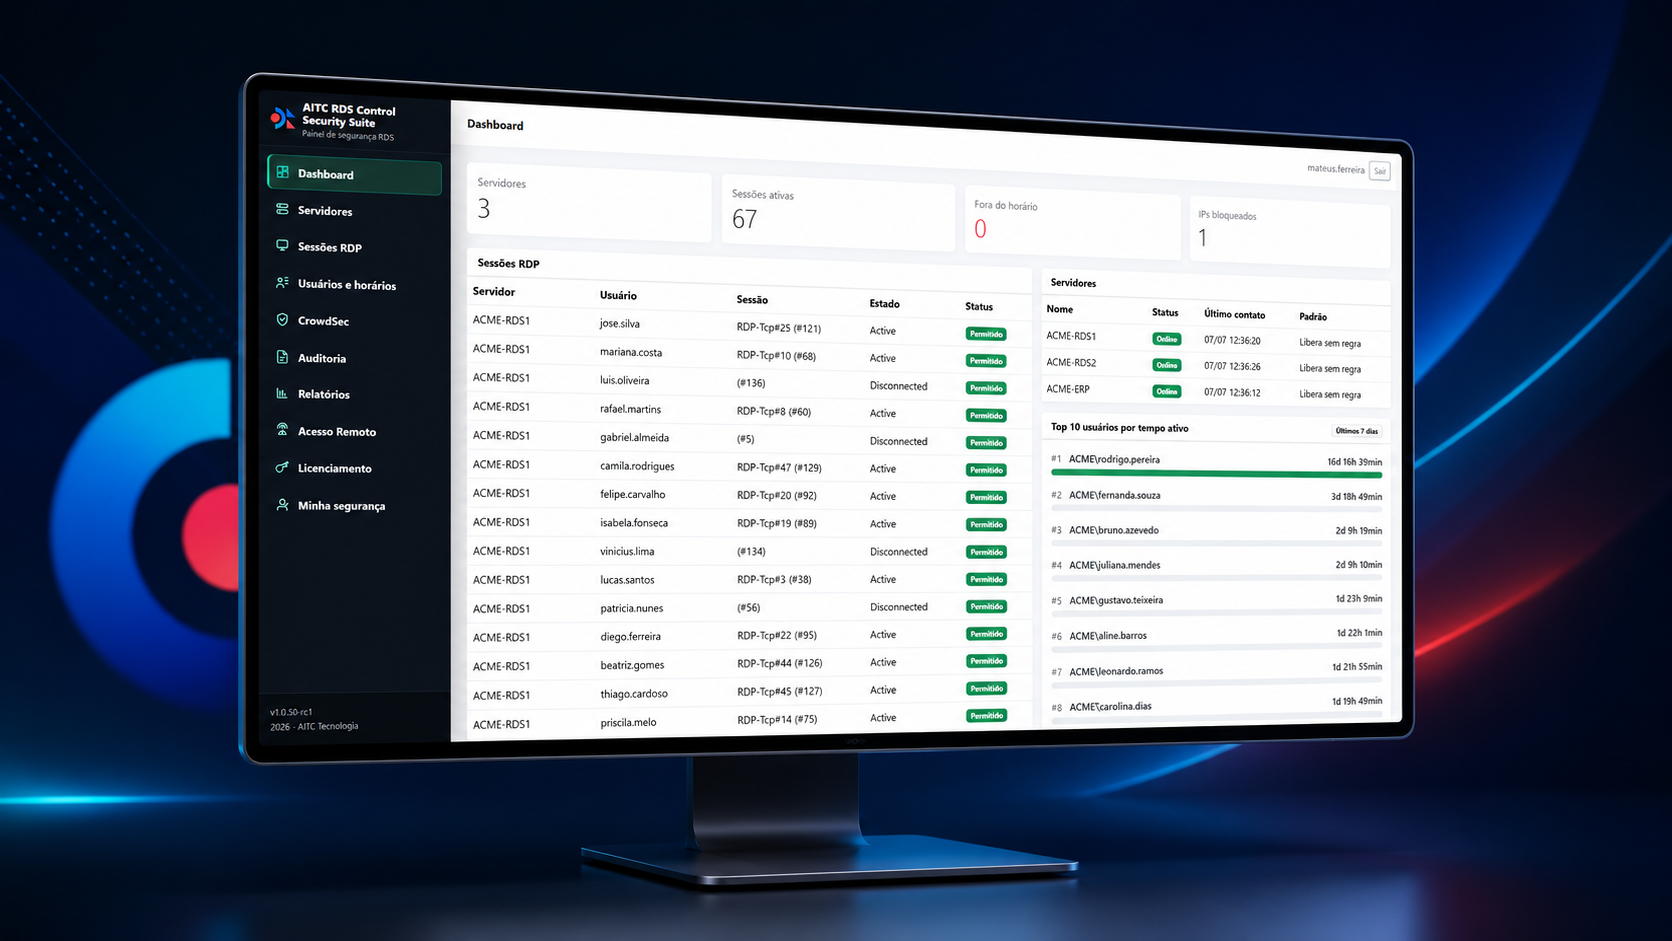Select user felipe.carvalho in sessions table
This screenshot has height=941, width=1672.
point(632,494)
